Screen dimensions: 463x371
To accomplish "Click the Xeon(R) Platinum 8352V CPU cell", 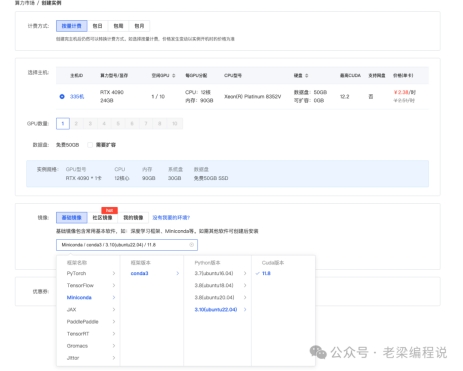I will coord(253,96).
